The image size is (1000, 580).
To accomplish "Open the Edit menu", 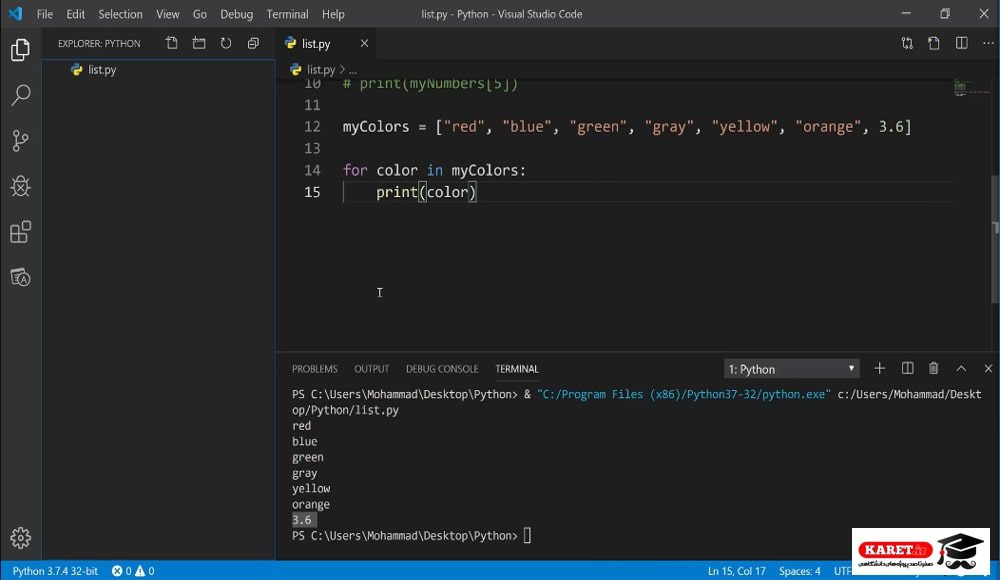I will (x=75, y=14).
